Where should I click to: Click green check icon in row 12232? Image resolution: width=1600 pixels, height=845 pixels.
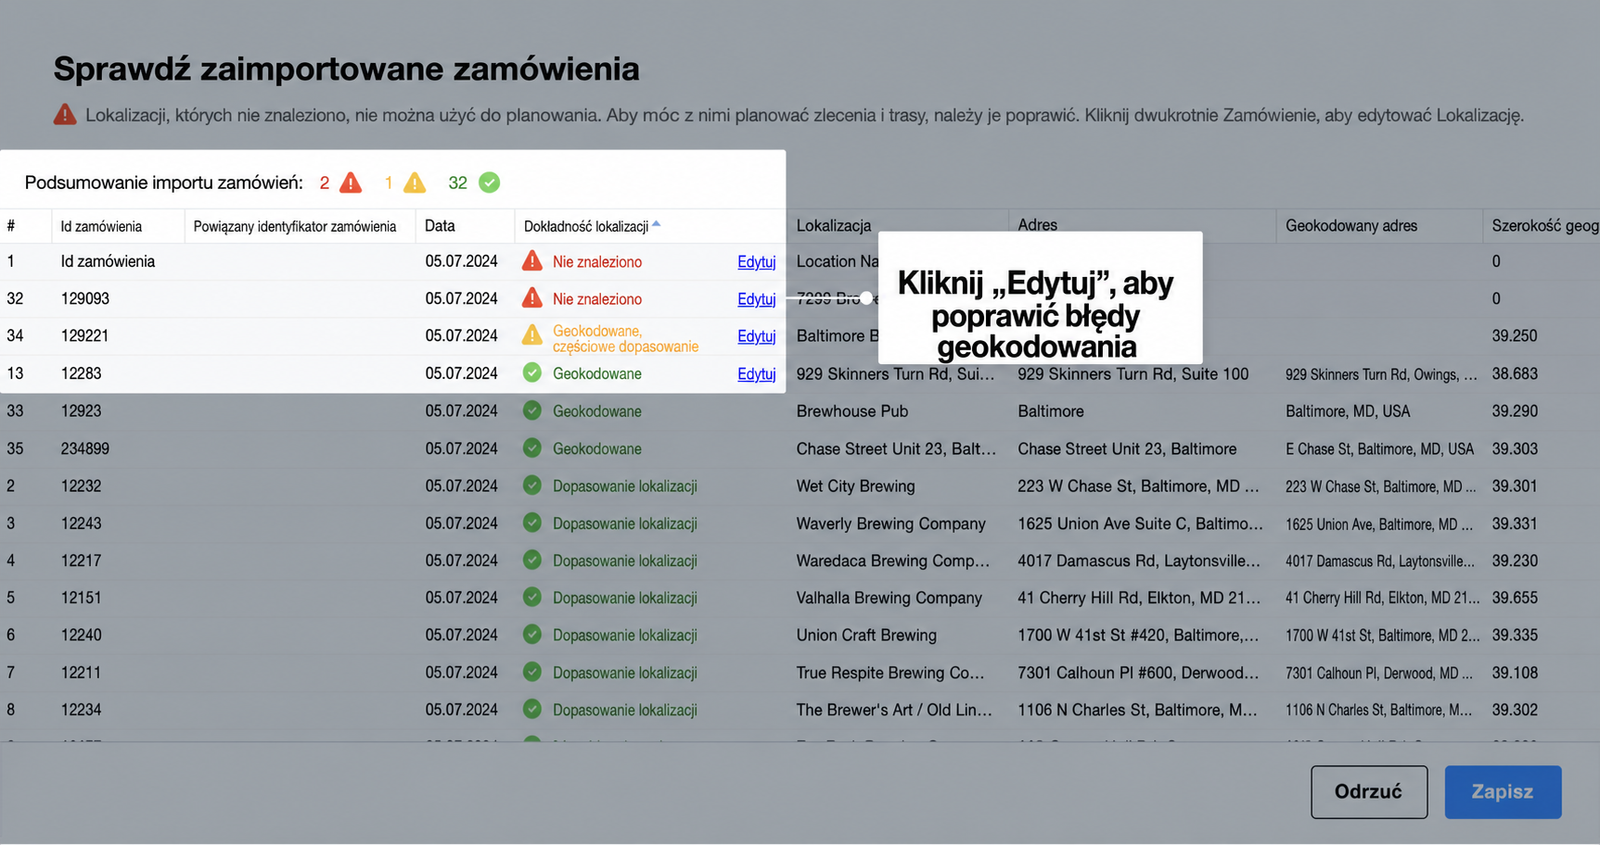coord(532,485)
